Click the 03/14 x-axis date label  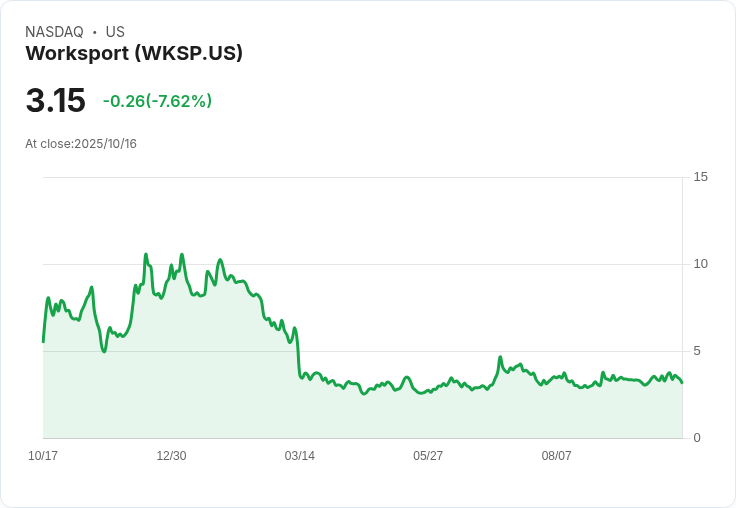pos(299,456)
